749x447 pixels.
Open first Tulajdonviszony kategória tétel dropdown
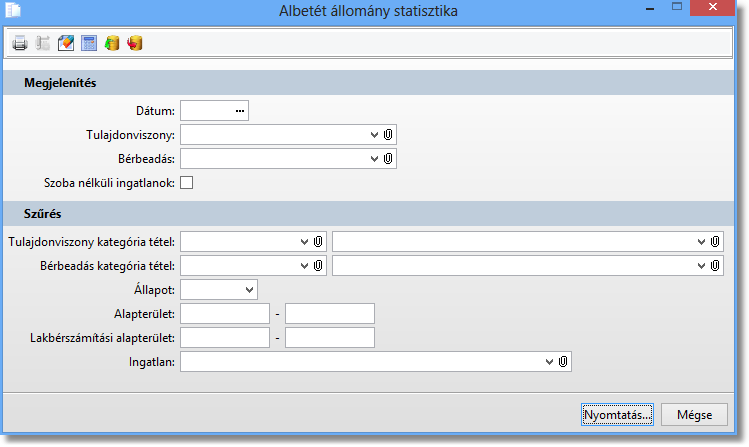pyautogui.click(x=304, y=242)
